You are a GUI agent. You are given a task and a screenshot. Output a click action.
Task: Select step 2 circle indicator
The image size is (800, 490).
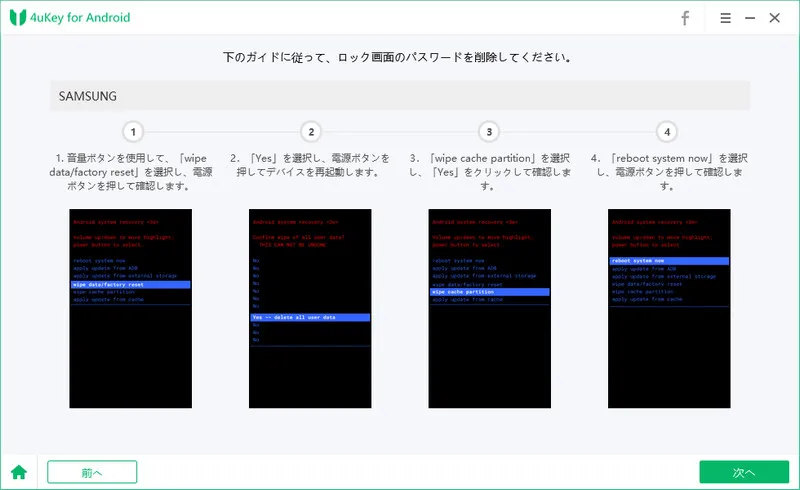click(x=311, y=132)
